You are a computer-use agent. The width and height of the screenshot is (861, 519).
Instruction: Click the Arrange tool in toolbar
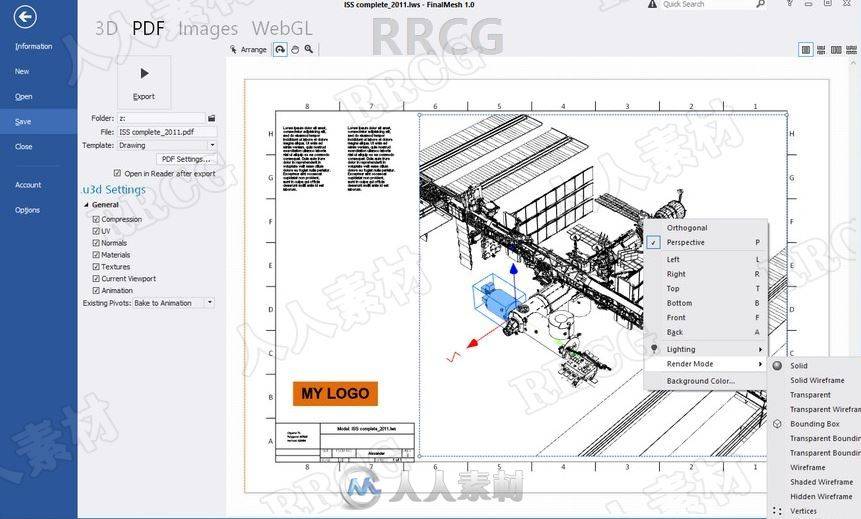pos(248,49)
